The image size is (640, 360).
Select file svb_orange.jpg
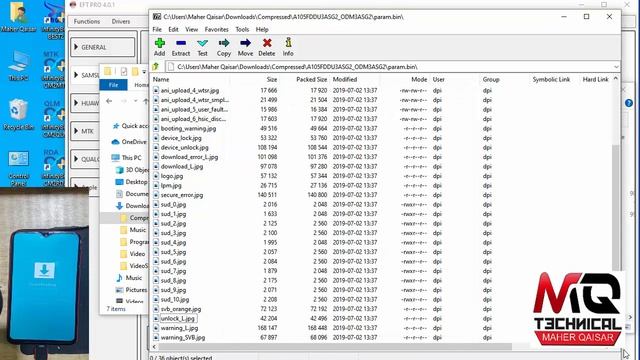181,309
